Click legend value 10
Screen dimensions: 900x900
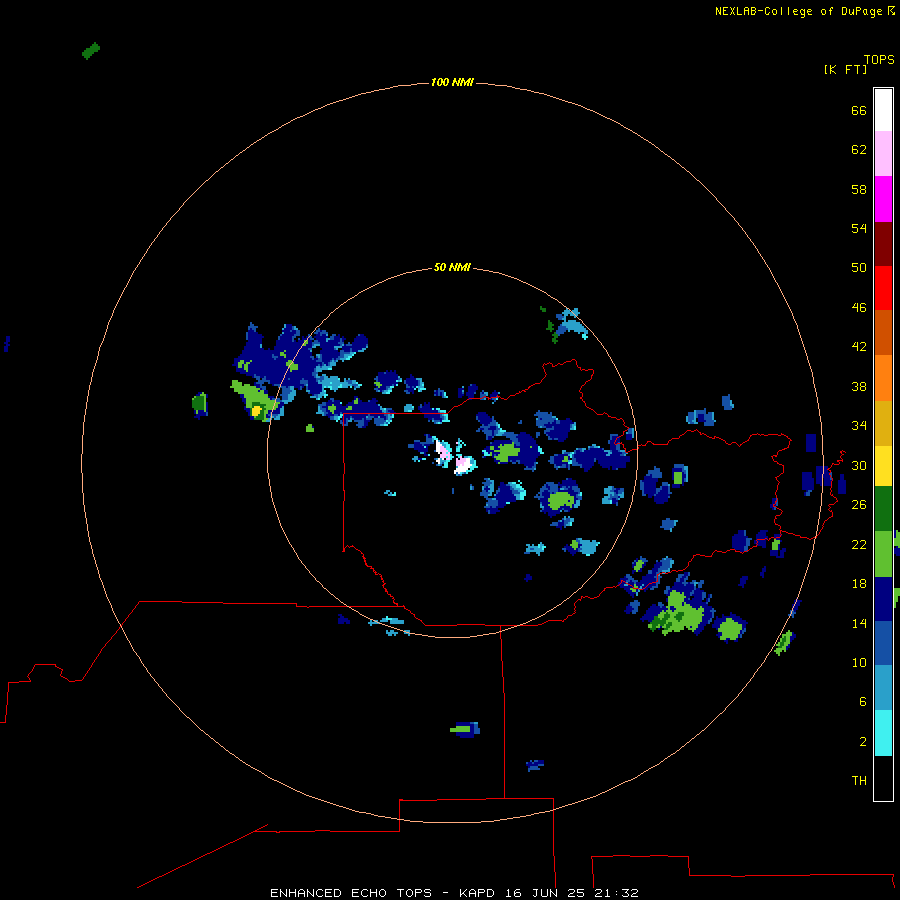(x=859, y=662)
